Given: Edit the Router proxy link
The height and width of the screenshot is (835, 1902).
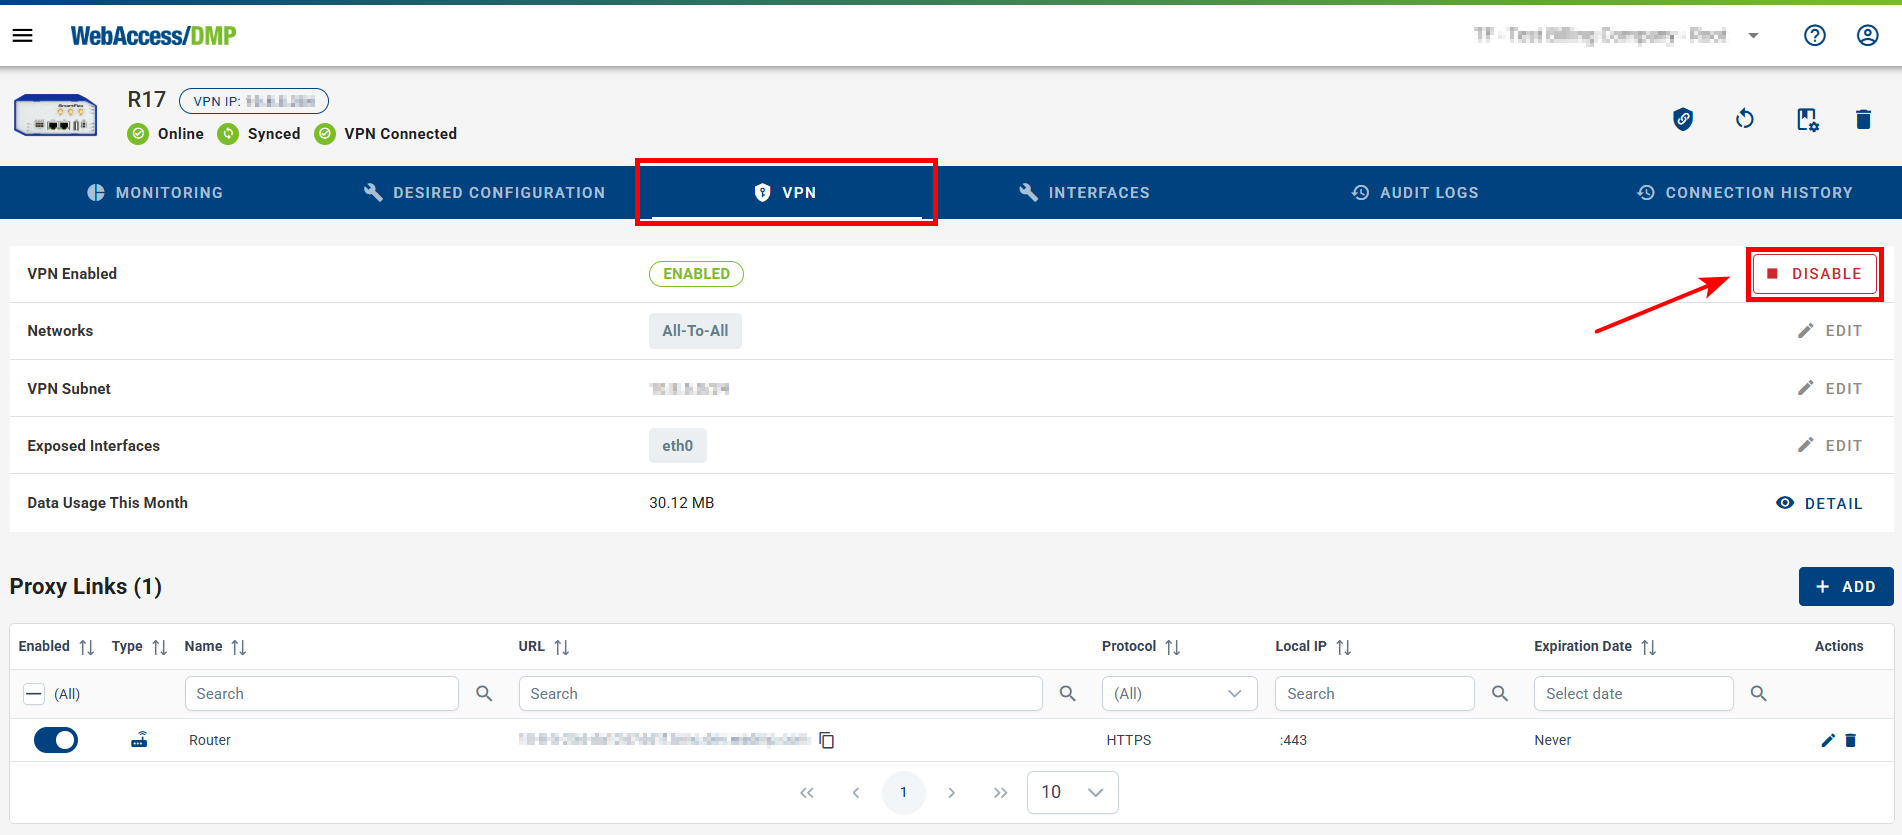Looking at the screenshot, I should tap(1827, 740).
